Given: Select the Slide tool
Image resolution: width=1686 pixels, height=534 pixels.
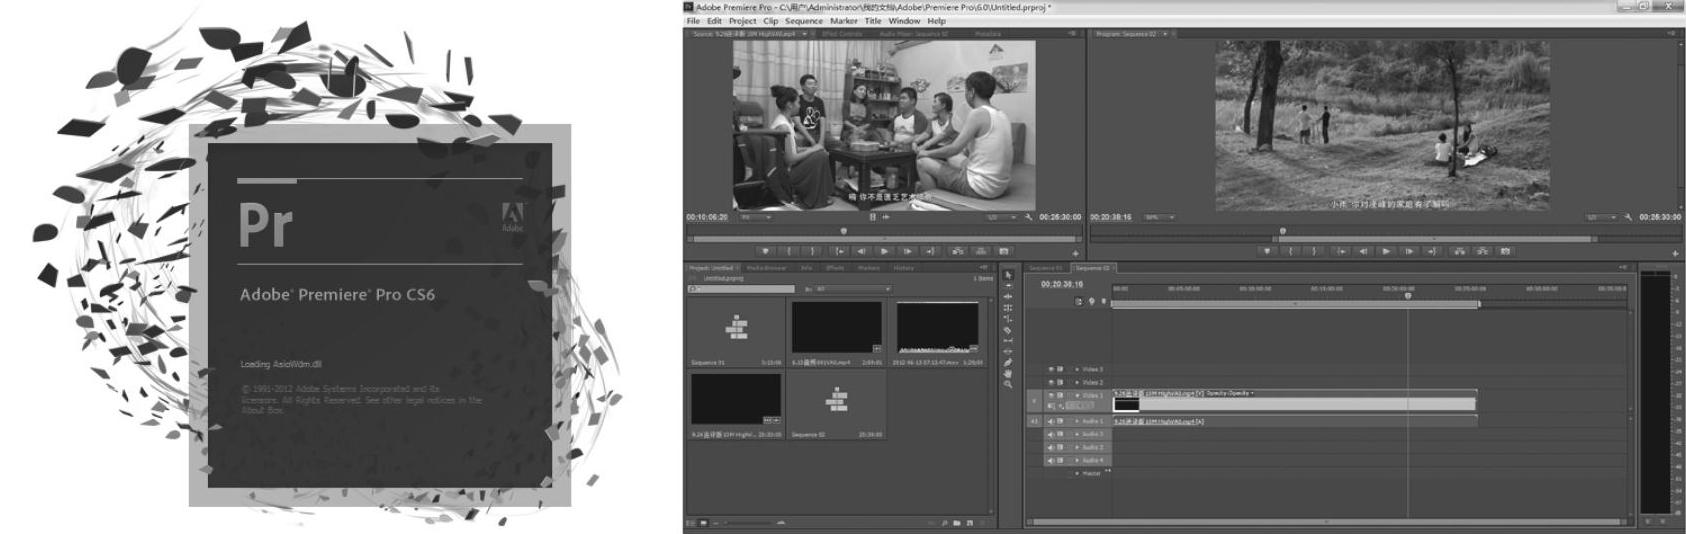Looking at the screenshot, I should [1008, 352].
